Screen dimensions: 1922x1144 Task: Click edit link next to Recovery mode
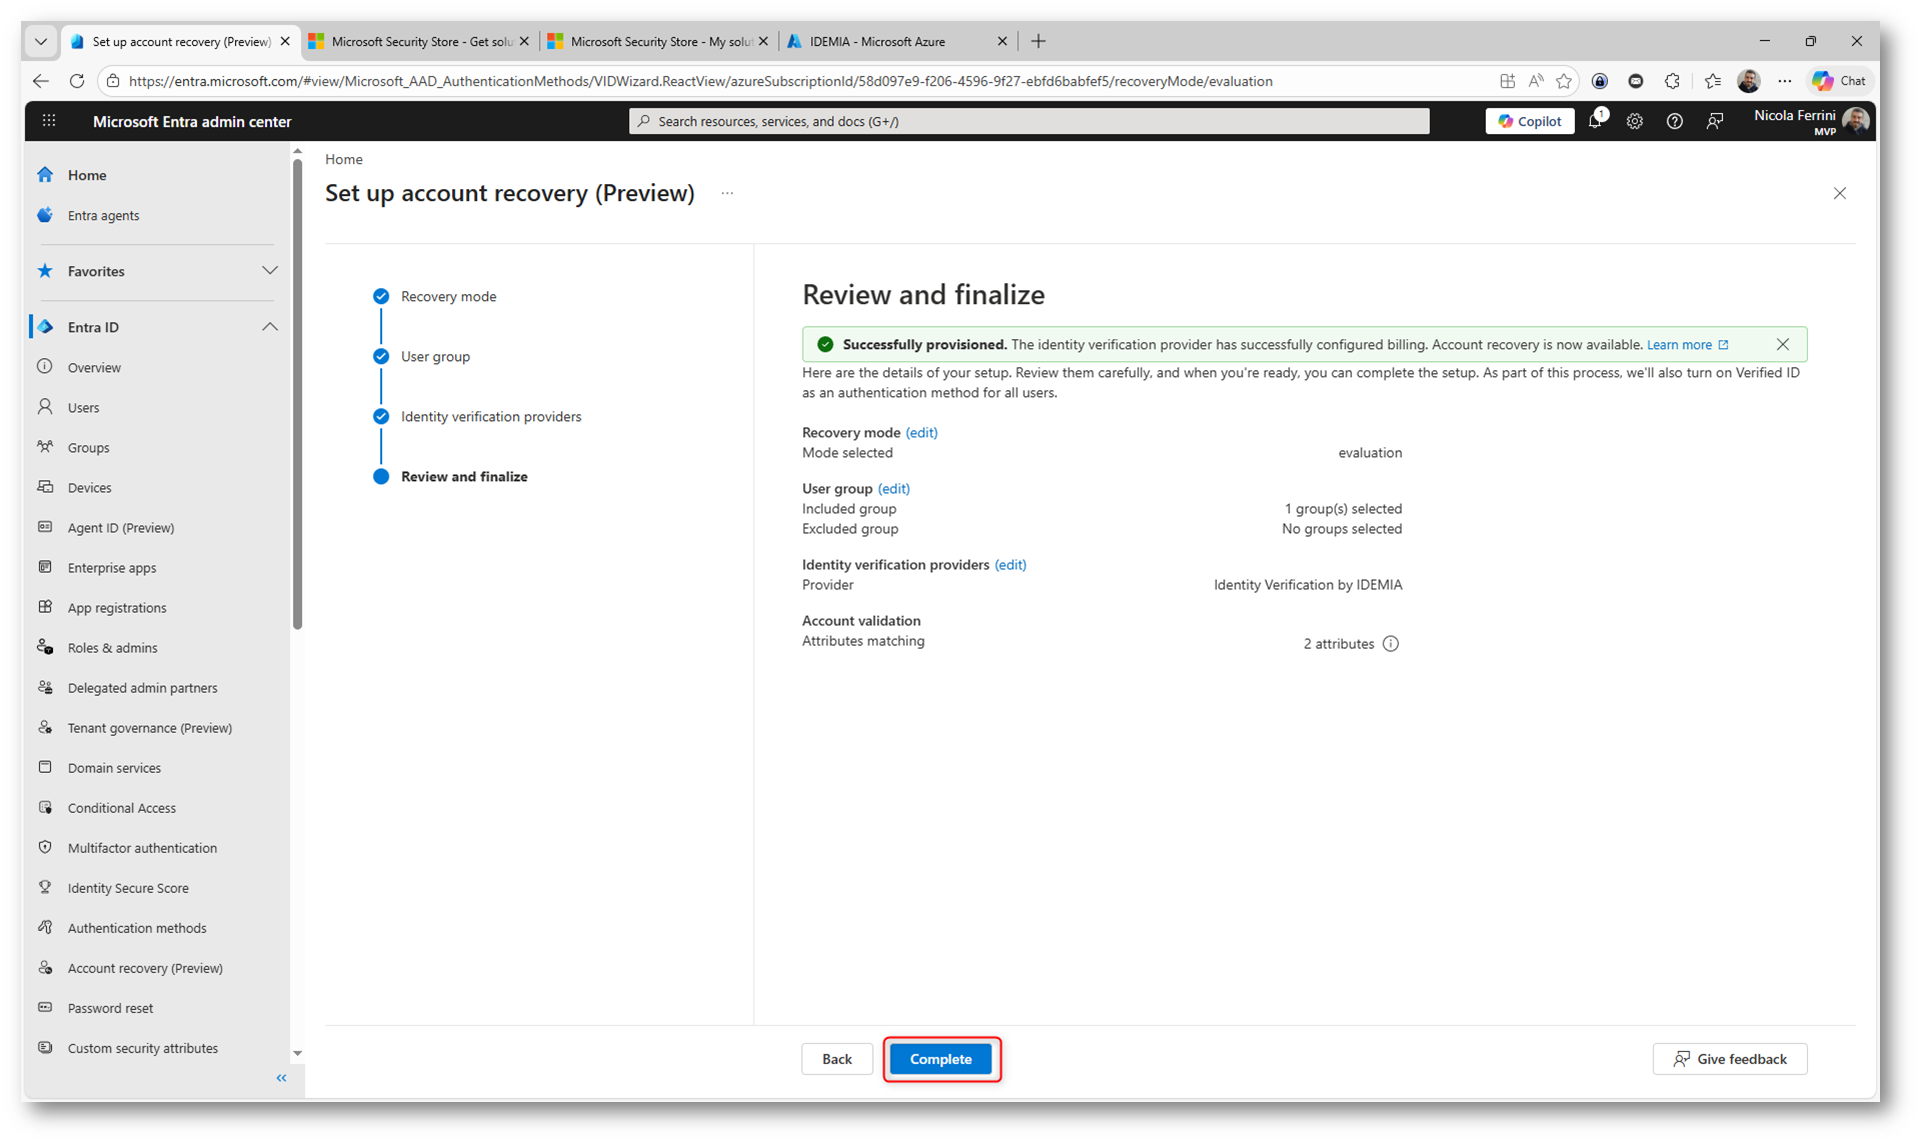tap(921, 433)
